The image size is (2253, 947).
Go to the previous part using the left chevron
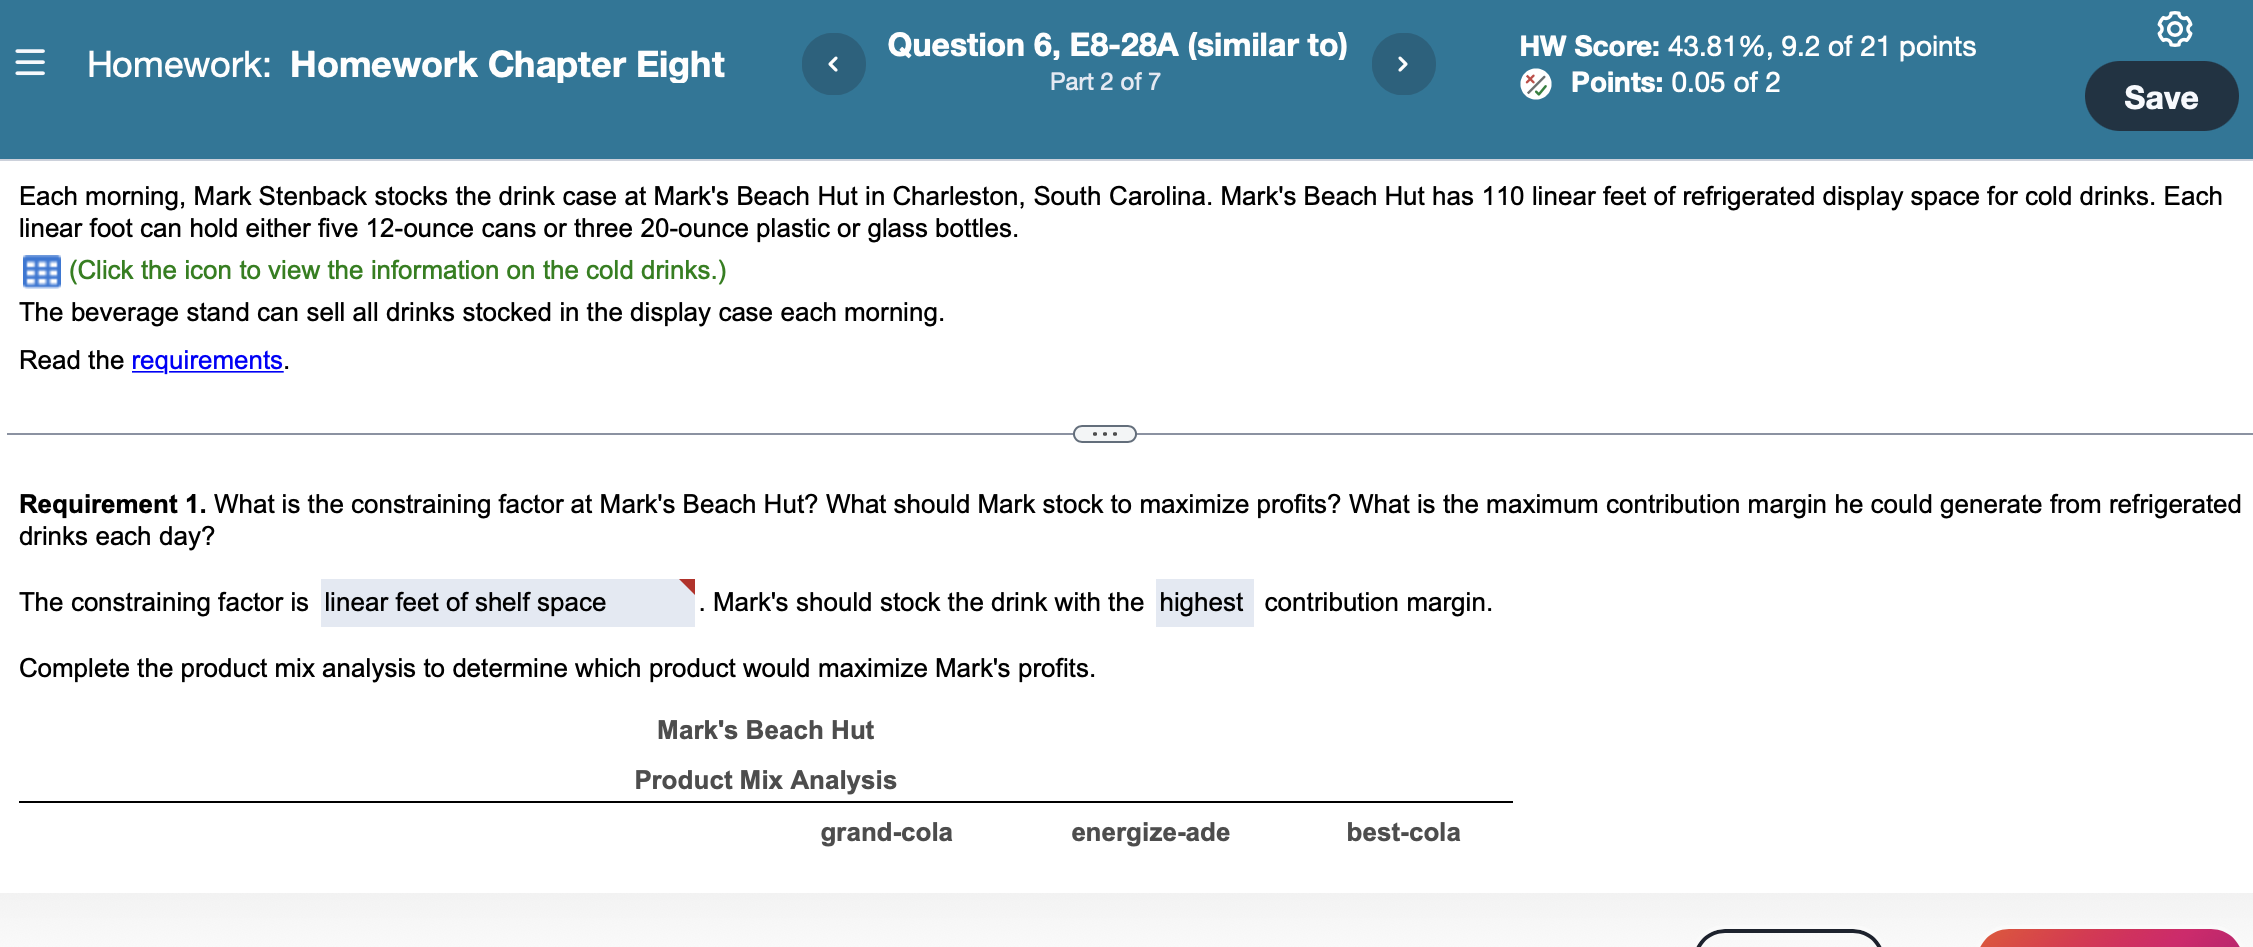point(833,63)
